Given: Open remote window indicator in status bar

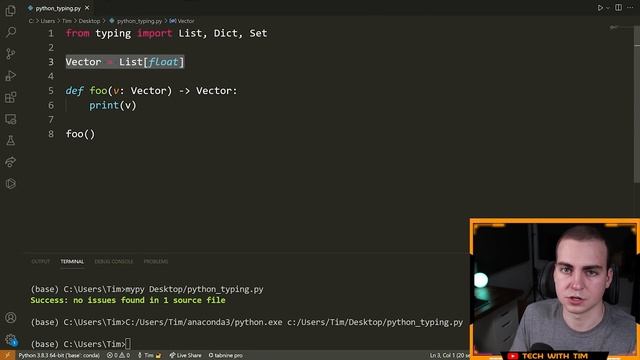Looking at the screenshot, I should (x=7, y=356).
